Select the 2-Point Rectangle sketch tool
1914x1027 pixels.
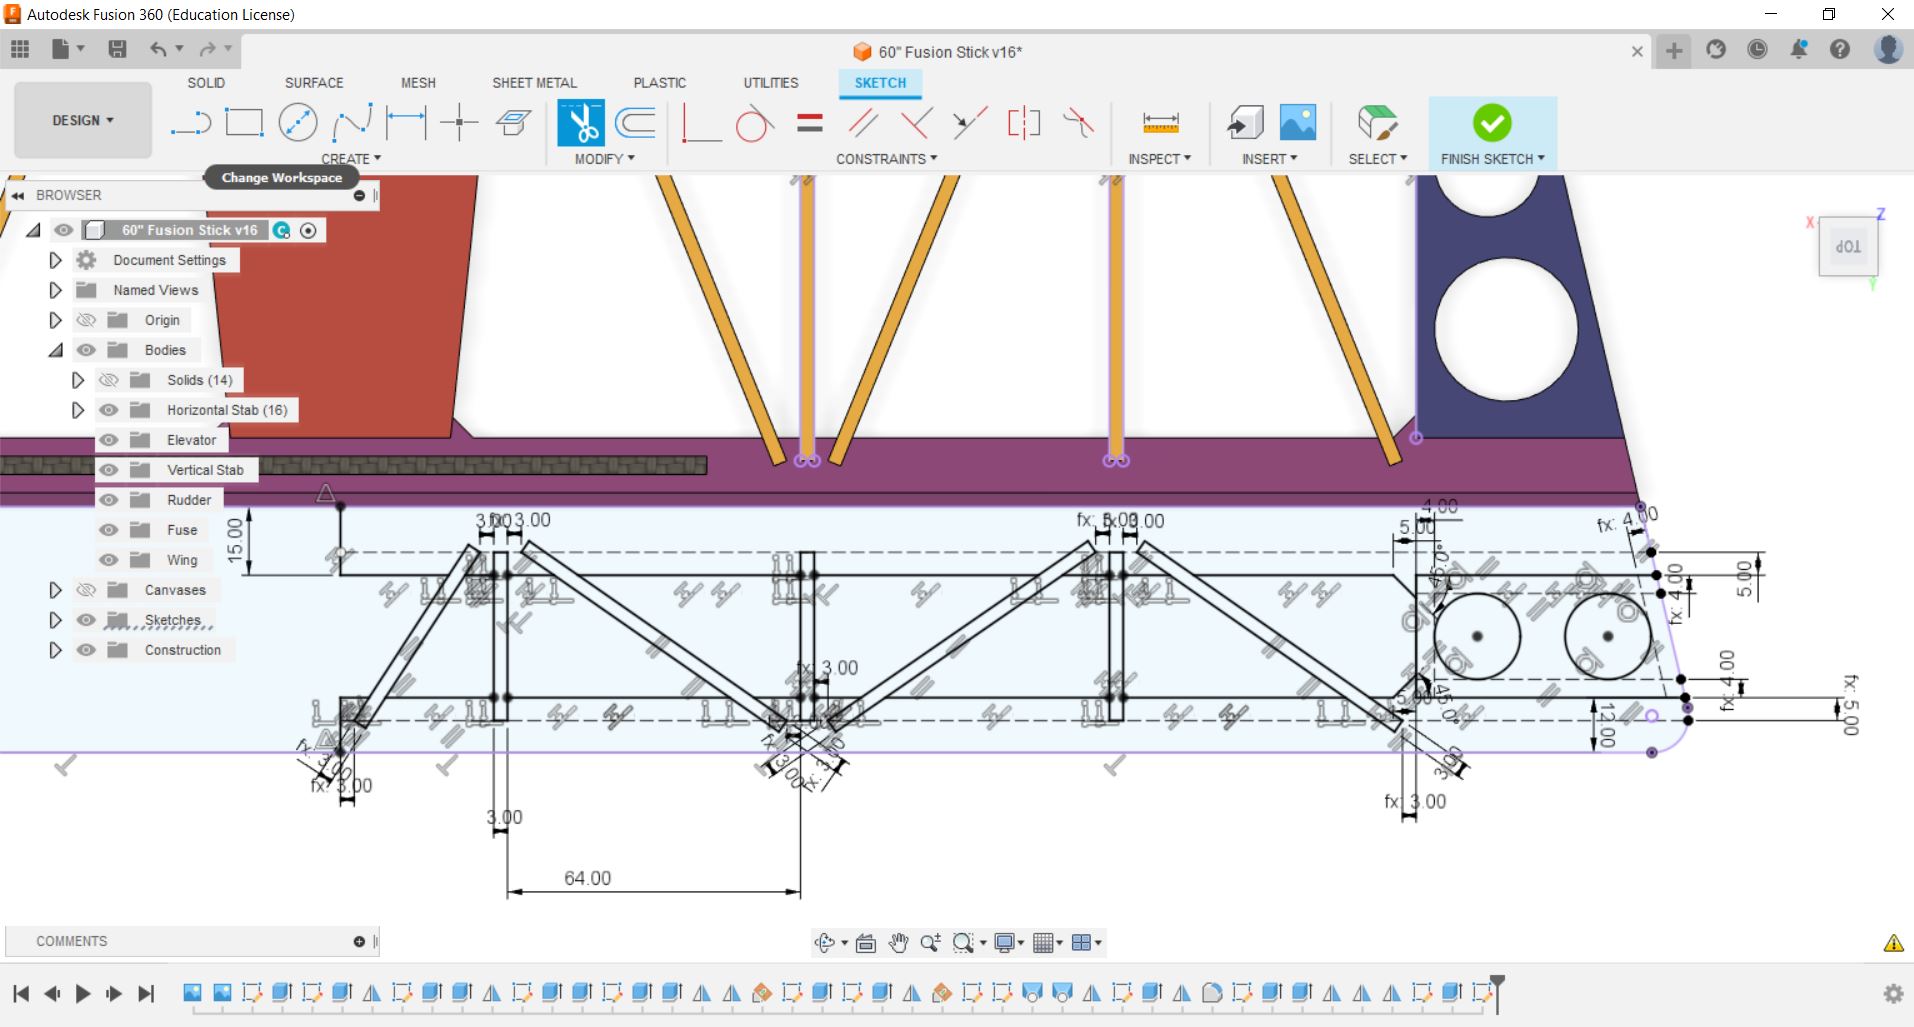pyautogui.click(x=244, y=123)
